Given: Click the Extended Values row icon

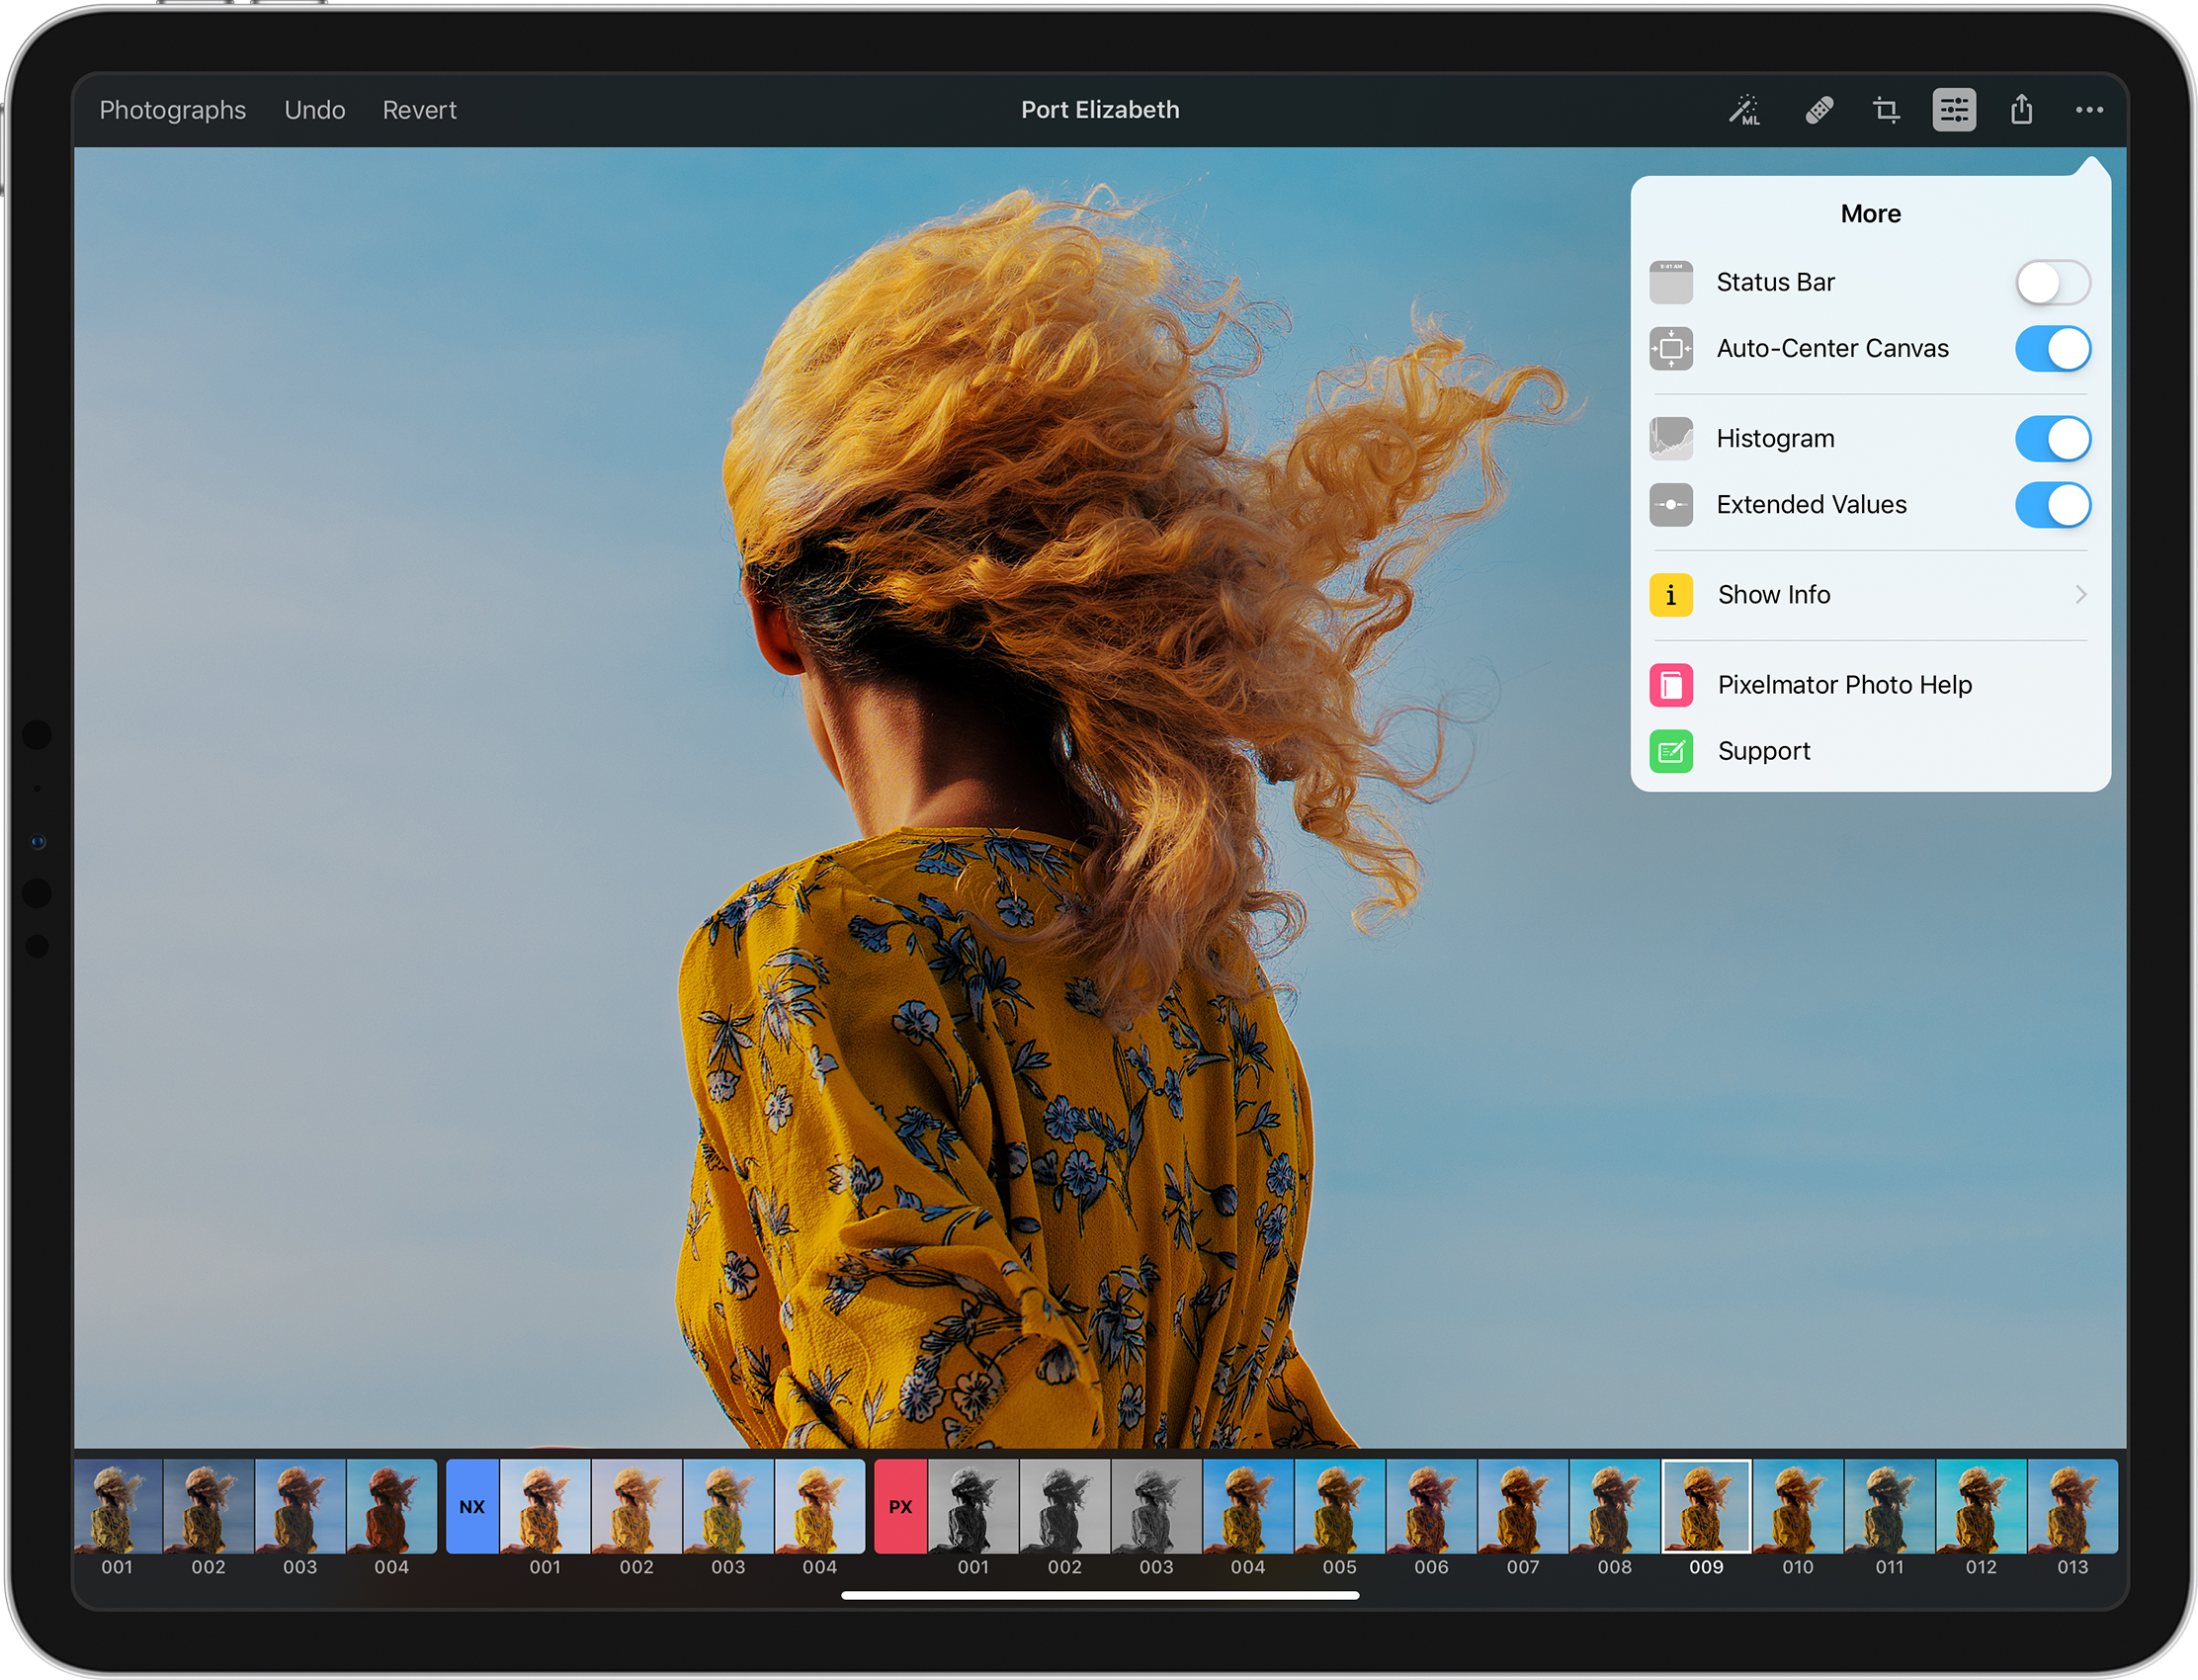Looking at the screenshot, I should coord(1671,504).
